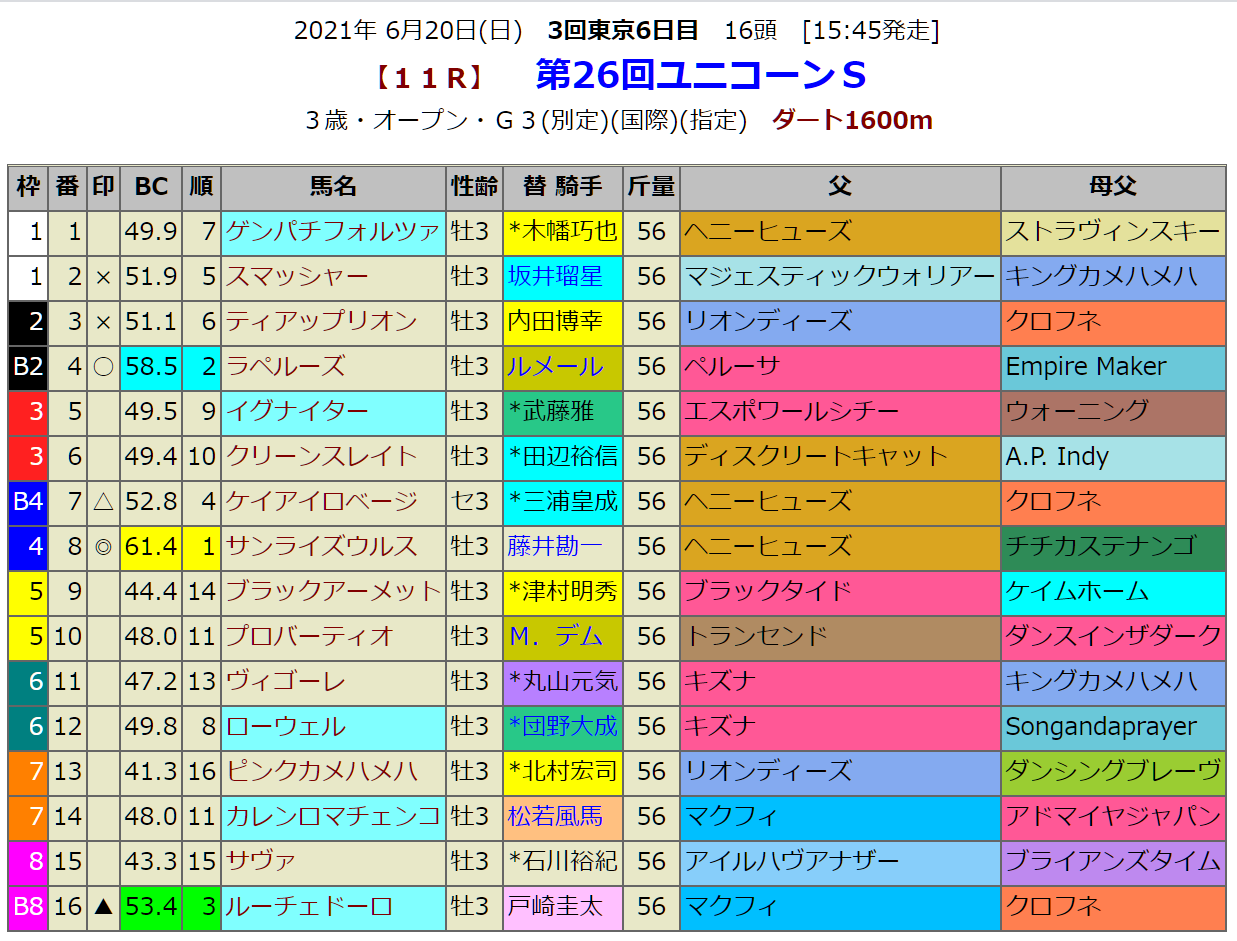
Task: Click the yellow 61.4 BC value cell
Action: click(x=151, y=547)
